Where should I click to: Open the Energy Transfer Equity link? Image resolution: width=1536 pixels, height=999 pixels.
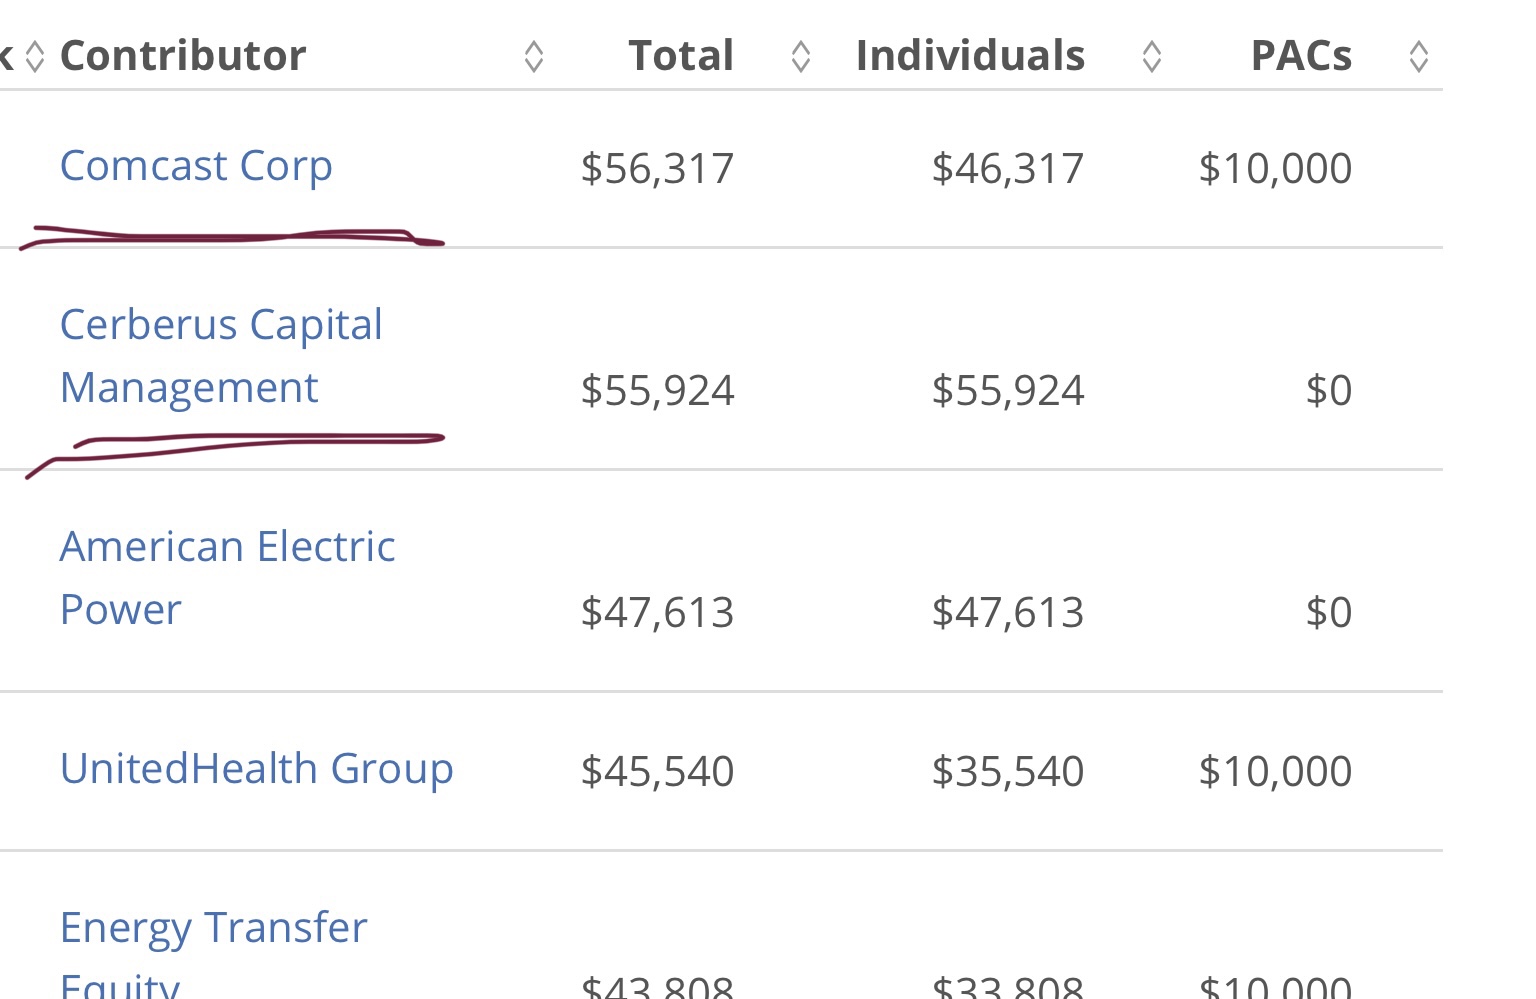click(214, 951)
